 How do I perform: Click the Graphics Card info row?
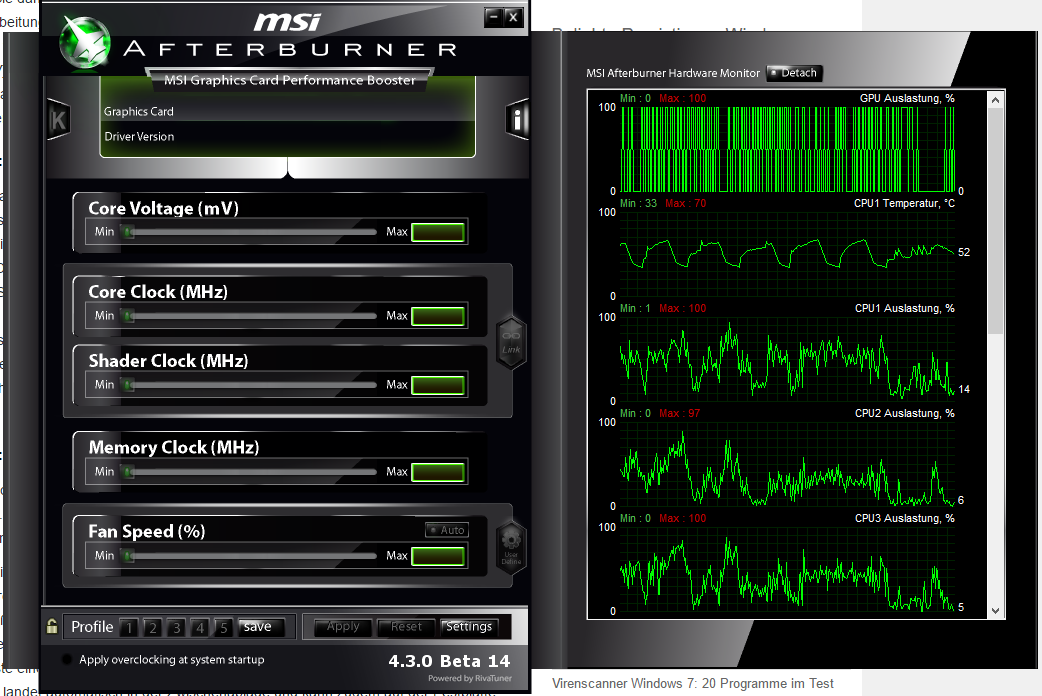[288, 111]
